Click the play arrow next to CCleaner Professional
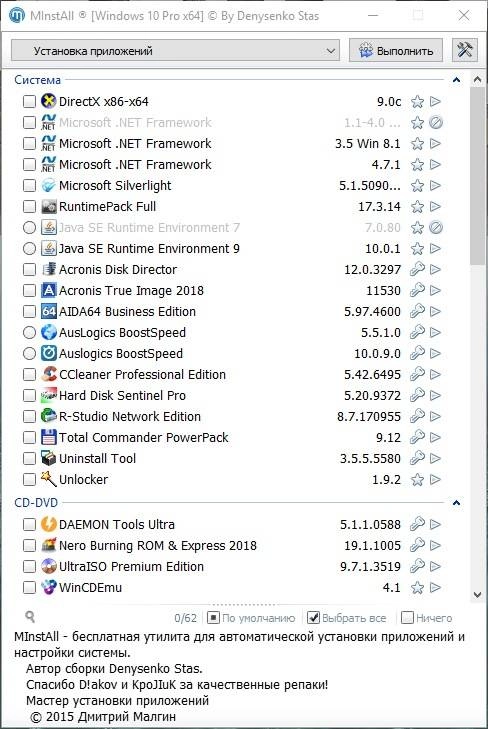 435,374
